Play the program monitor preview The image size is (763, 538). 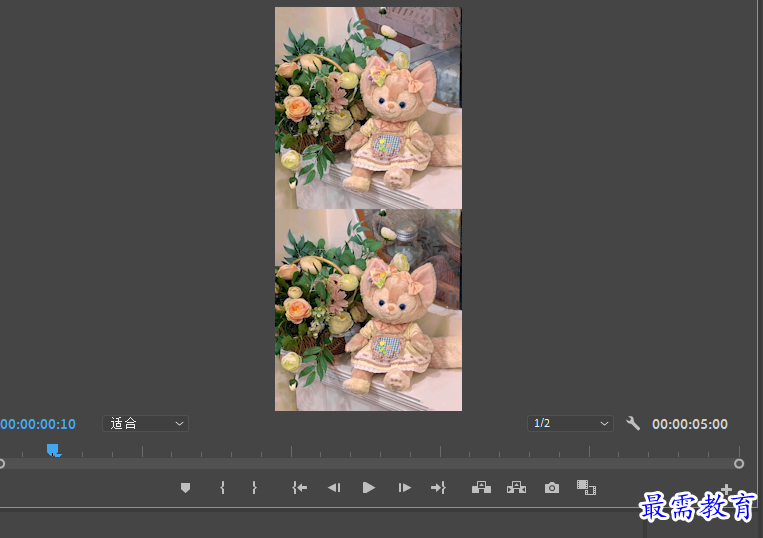coord(369,487)
